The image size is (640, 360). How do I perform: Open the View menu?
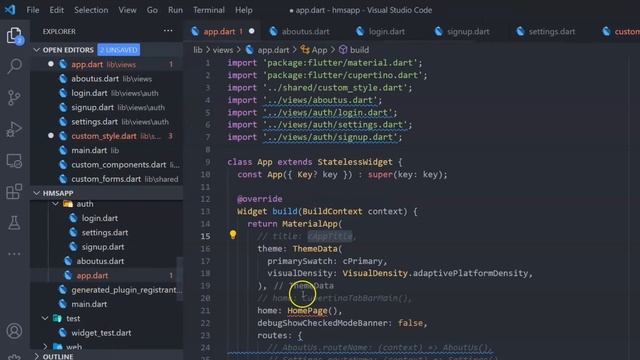pos(127,10)
